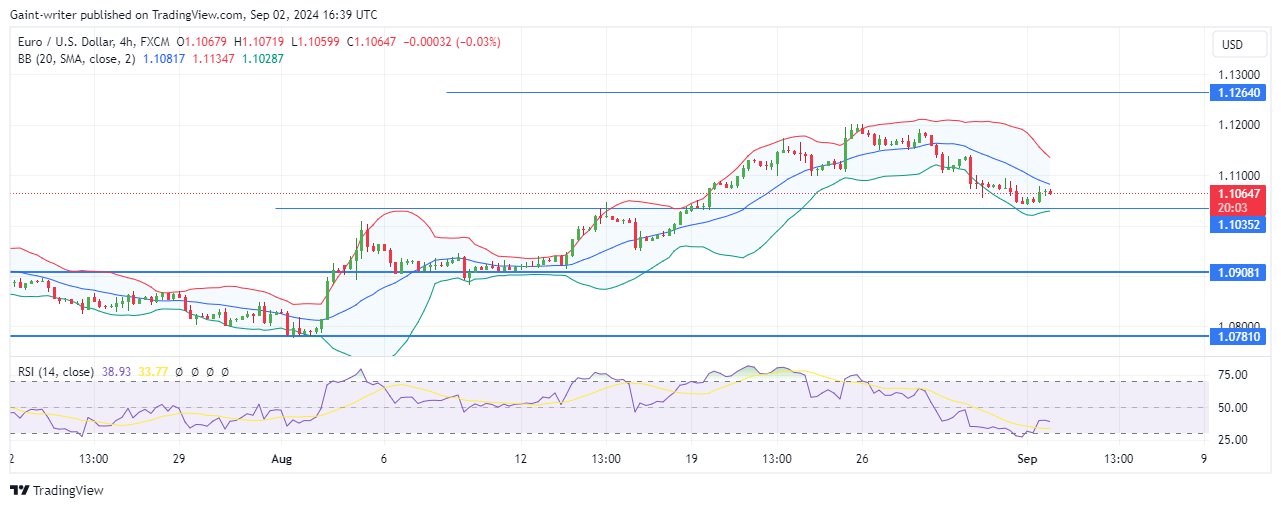Select the current price label 1.10647
1281x508 pixels.
pos(1236,193)
